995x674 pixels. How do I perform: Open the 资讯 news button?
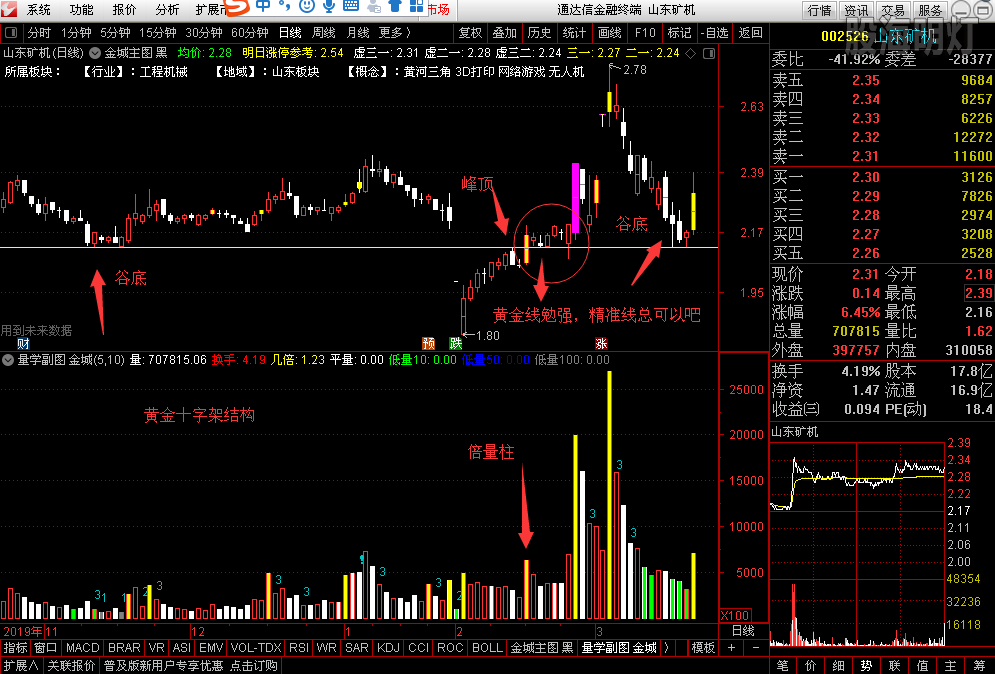tap(856, 11)
